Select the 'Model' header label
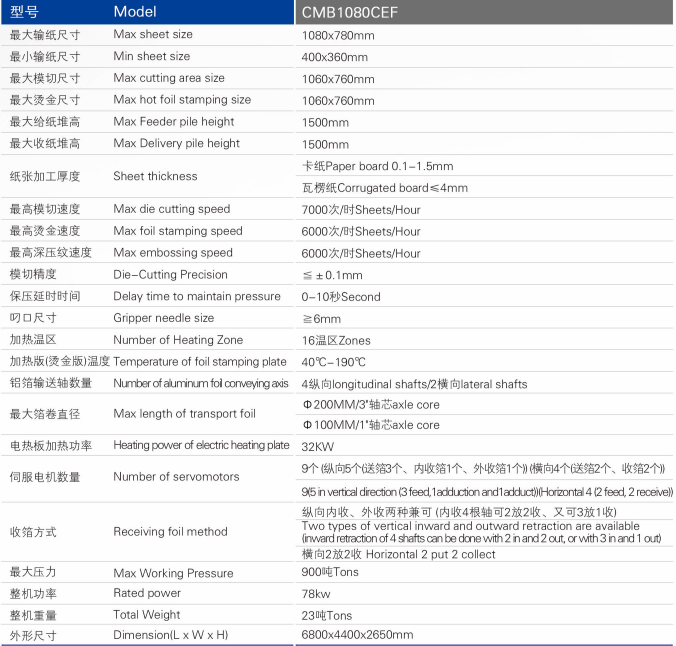Screen dimensions: 676x646 135,12
